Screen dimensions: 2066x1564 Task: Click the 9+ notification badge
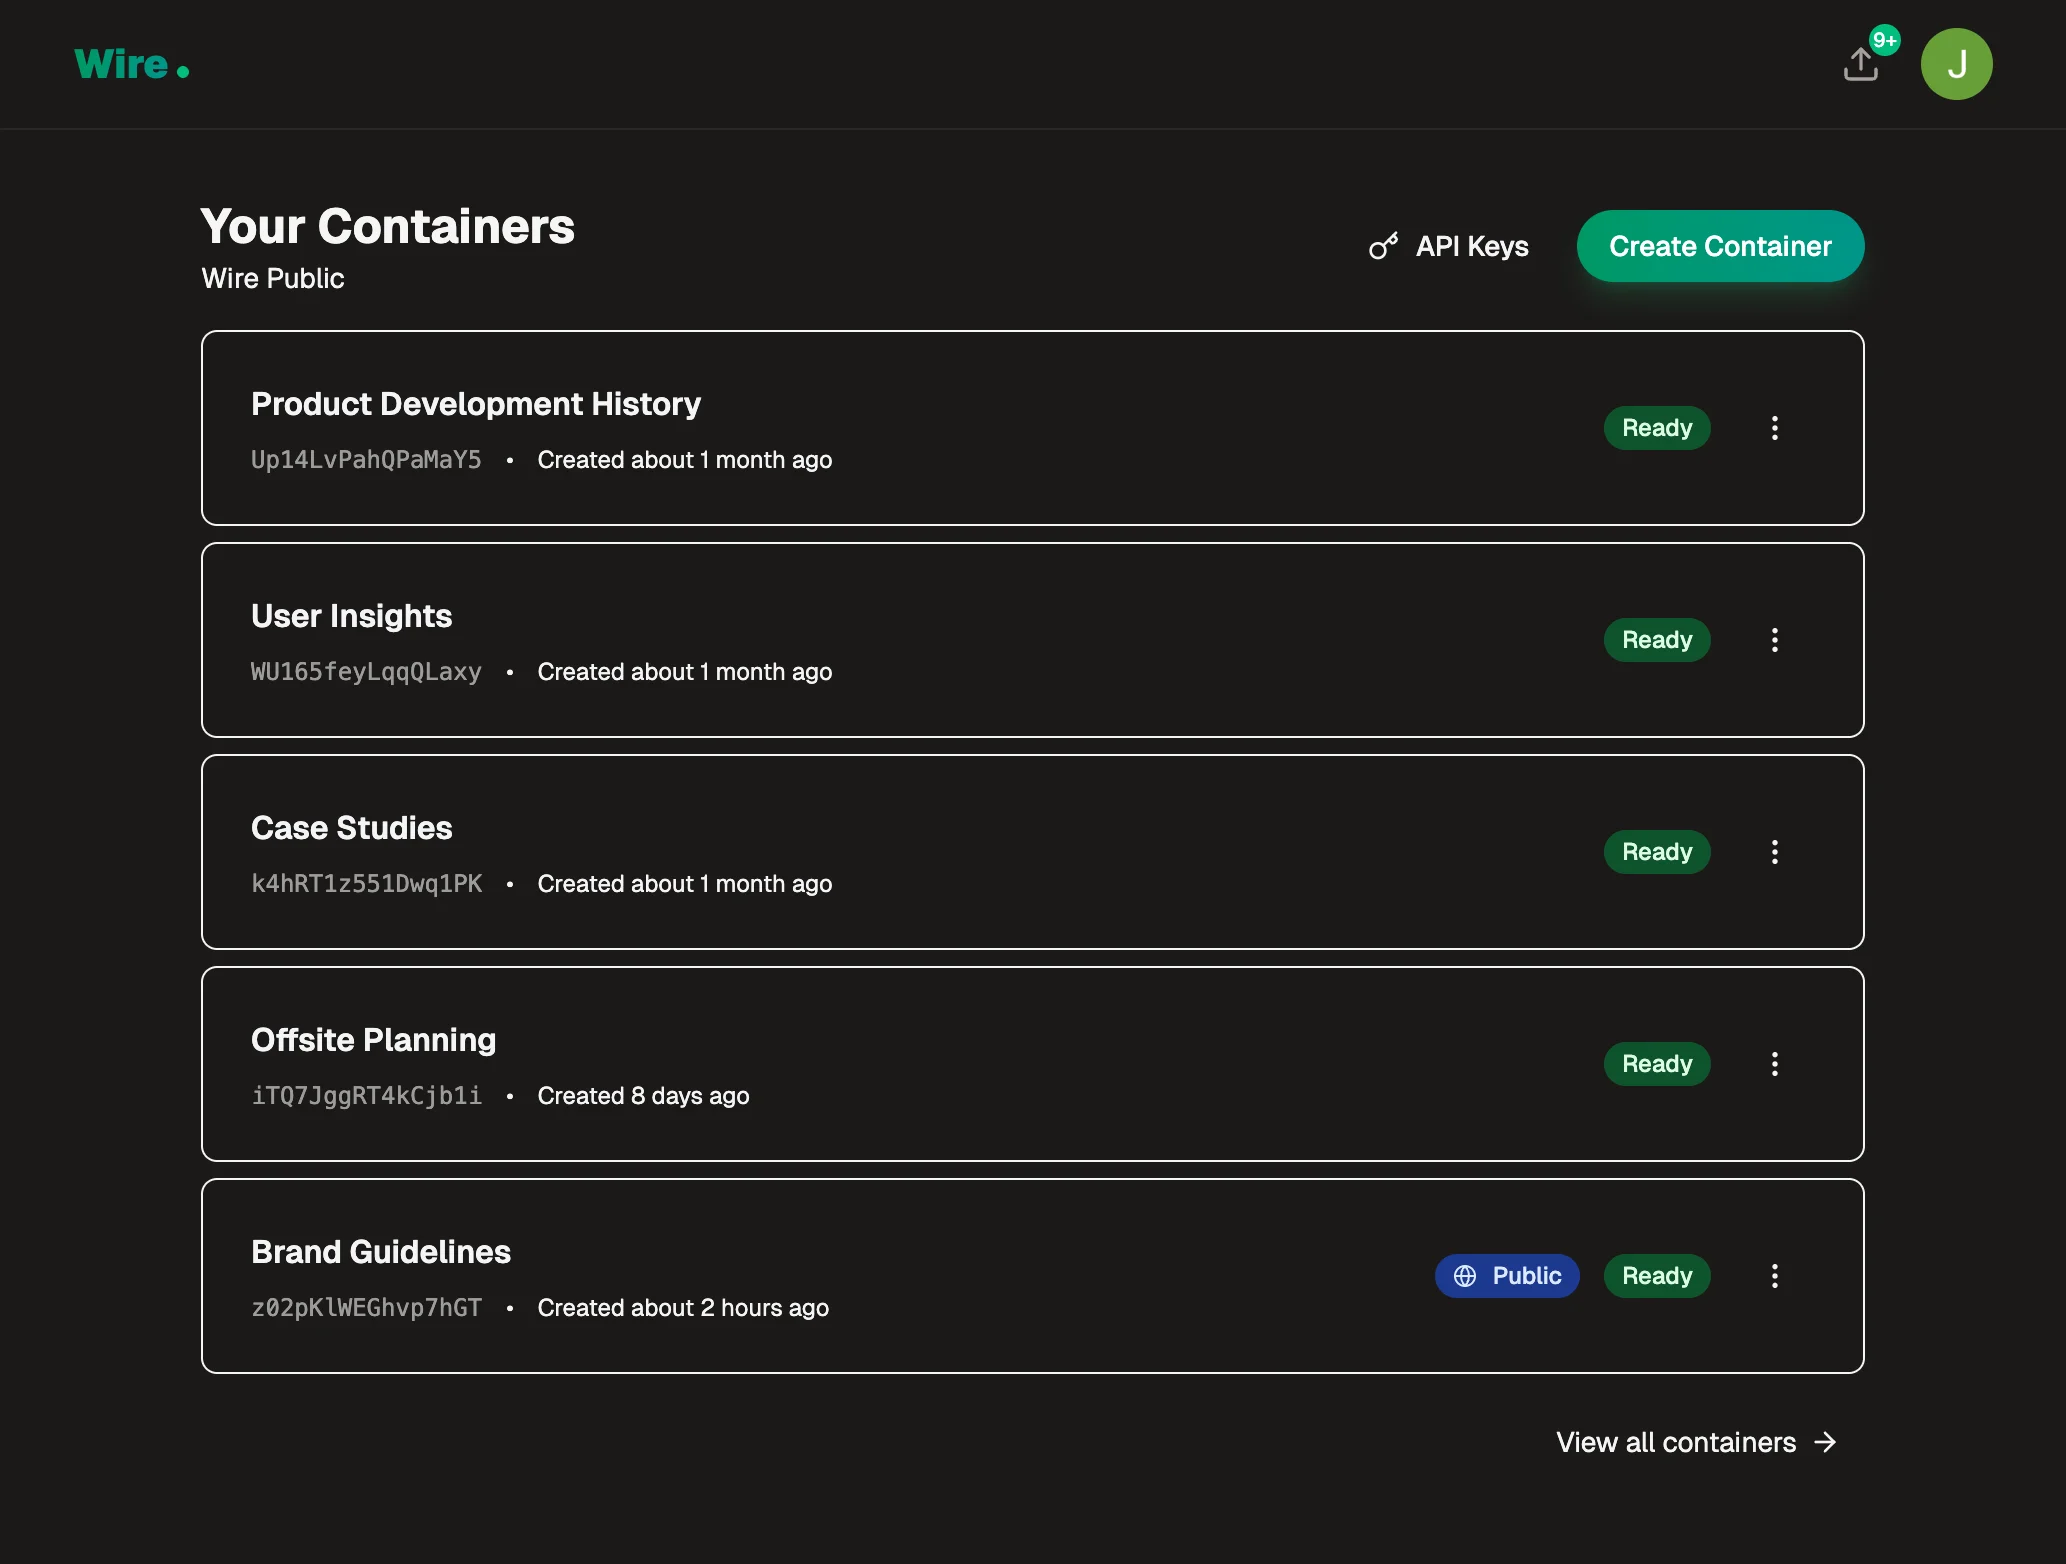tap(1886, 40)
